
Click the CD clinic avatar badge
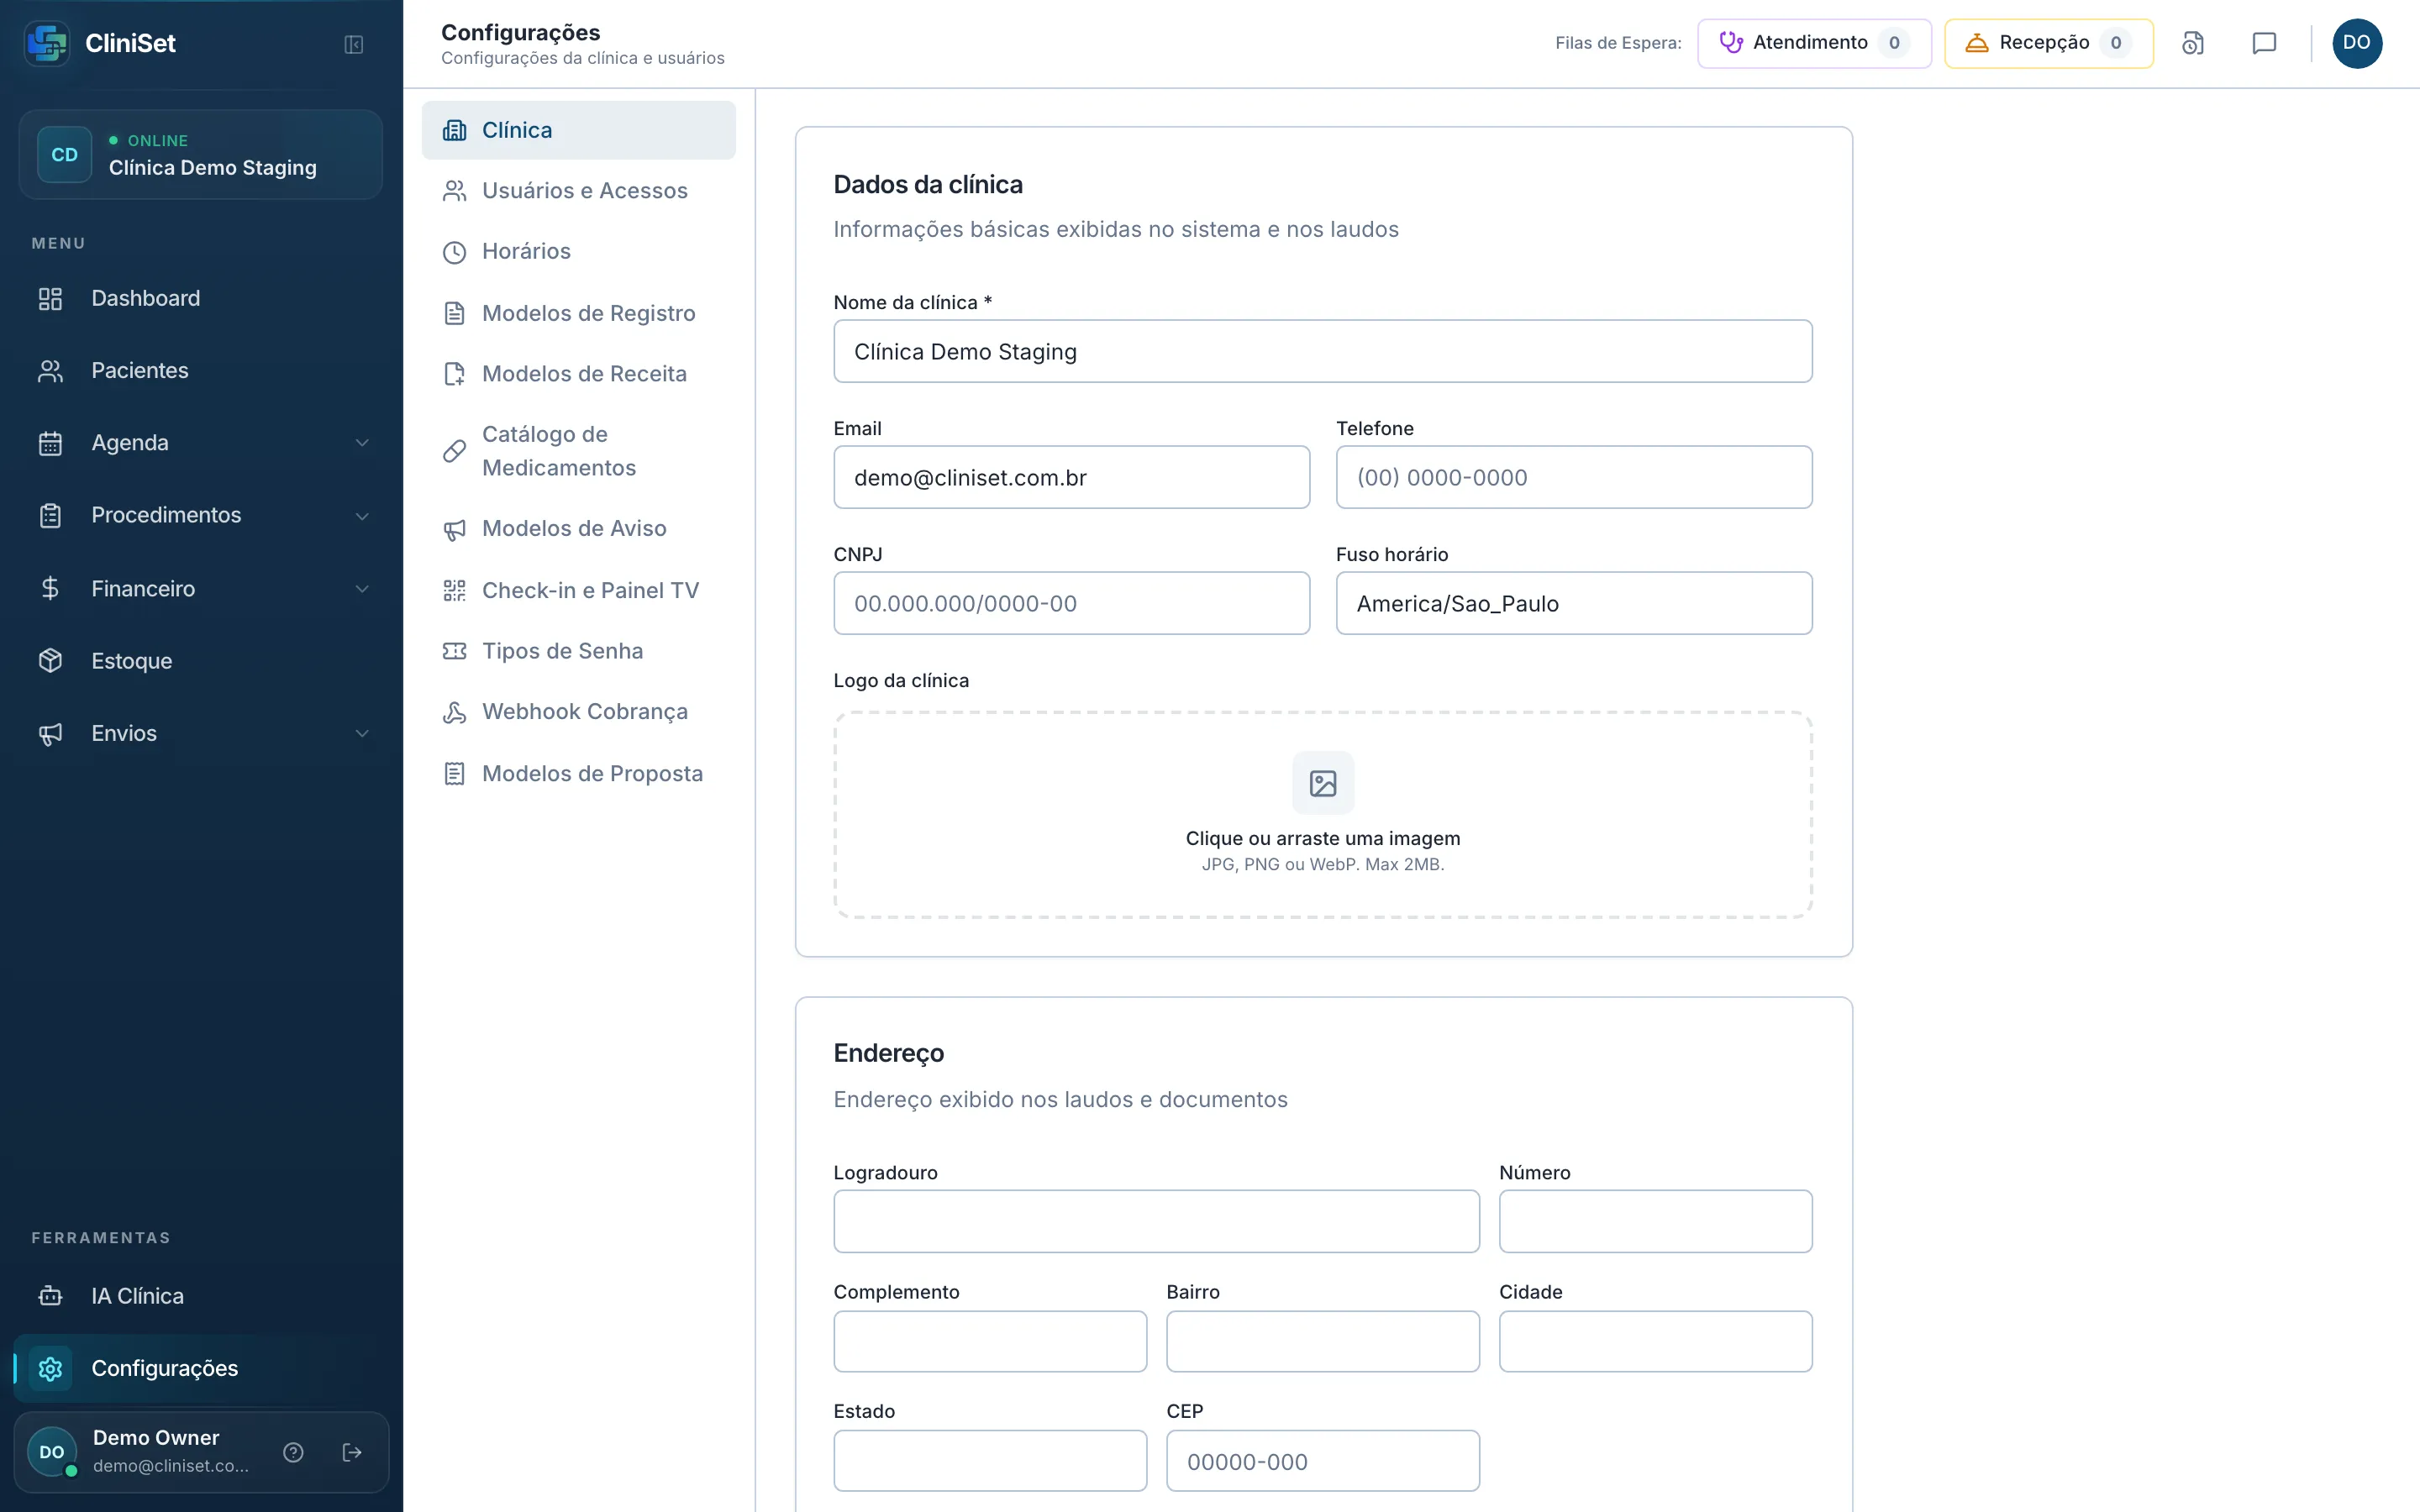[x=64, y=155]
